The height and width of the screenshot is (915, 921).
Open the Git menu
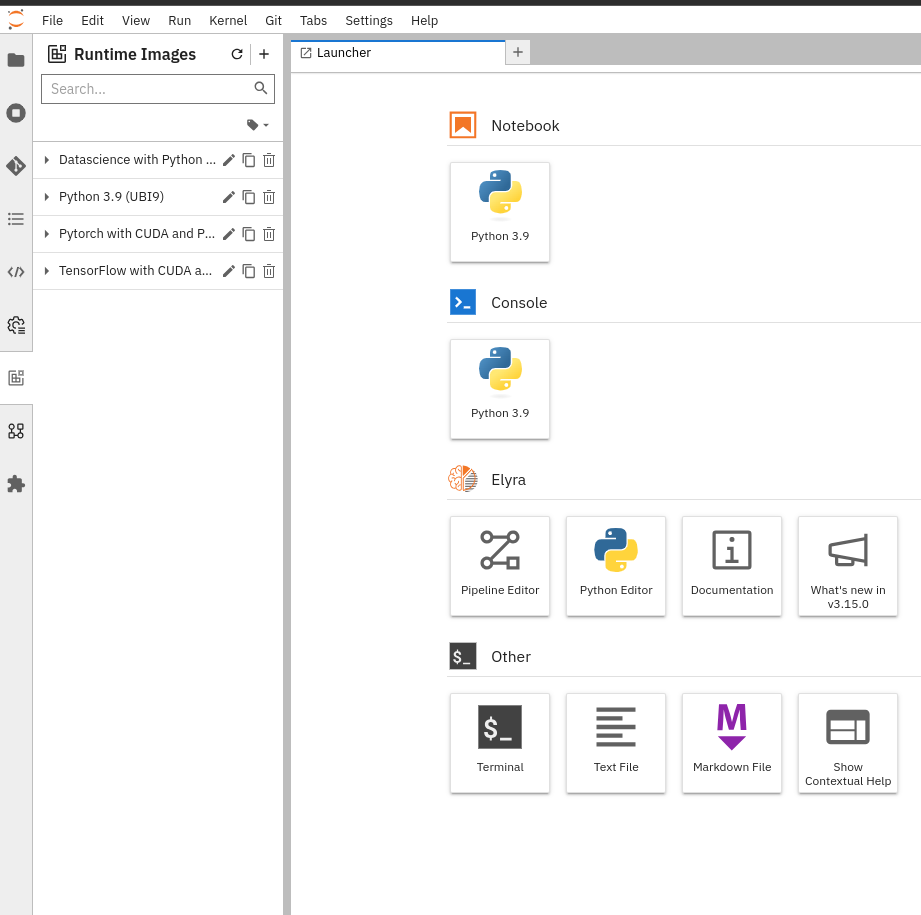pos(273,21)
